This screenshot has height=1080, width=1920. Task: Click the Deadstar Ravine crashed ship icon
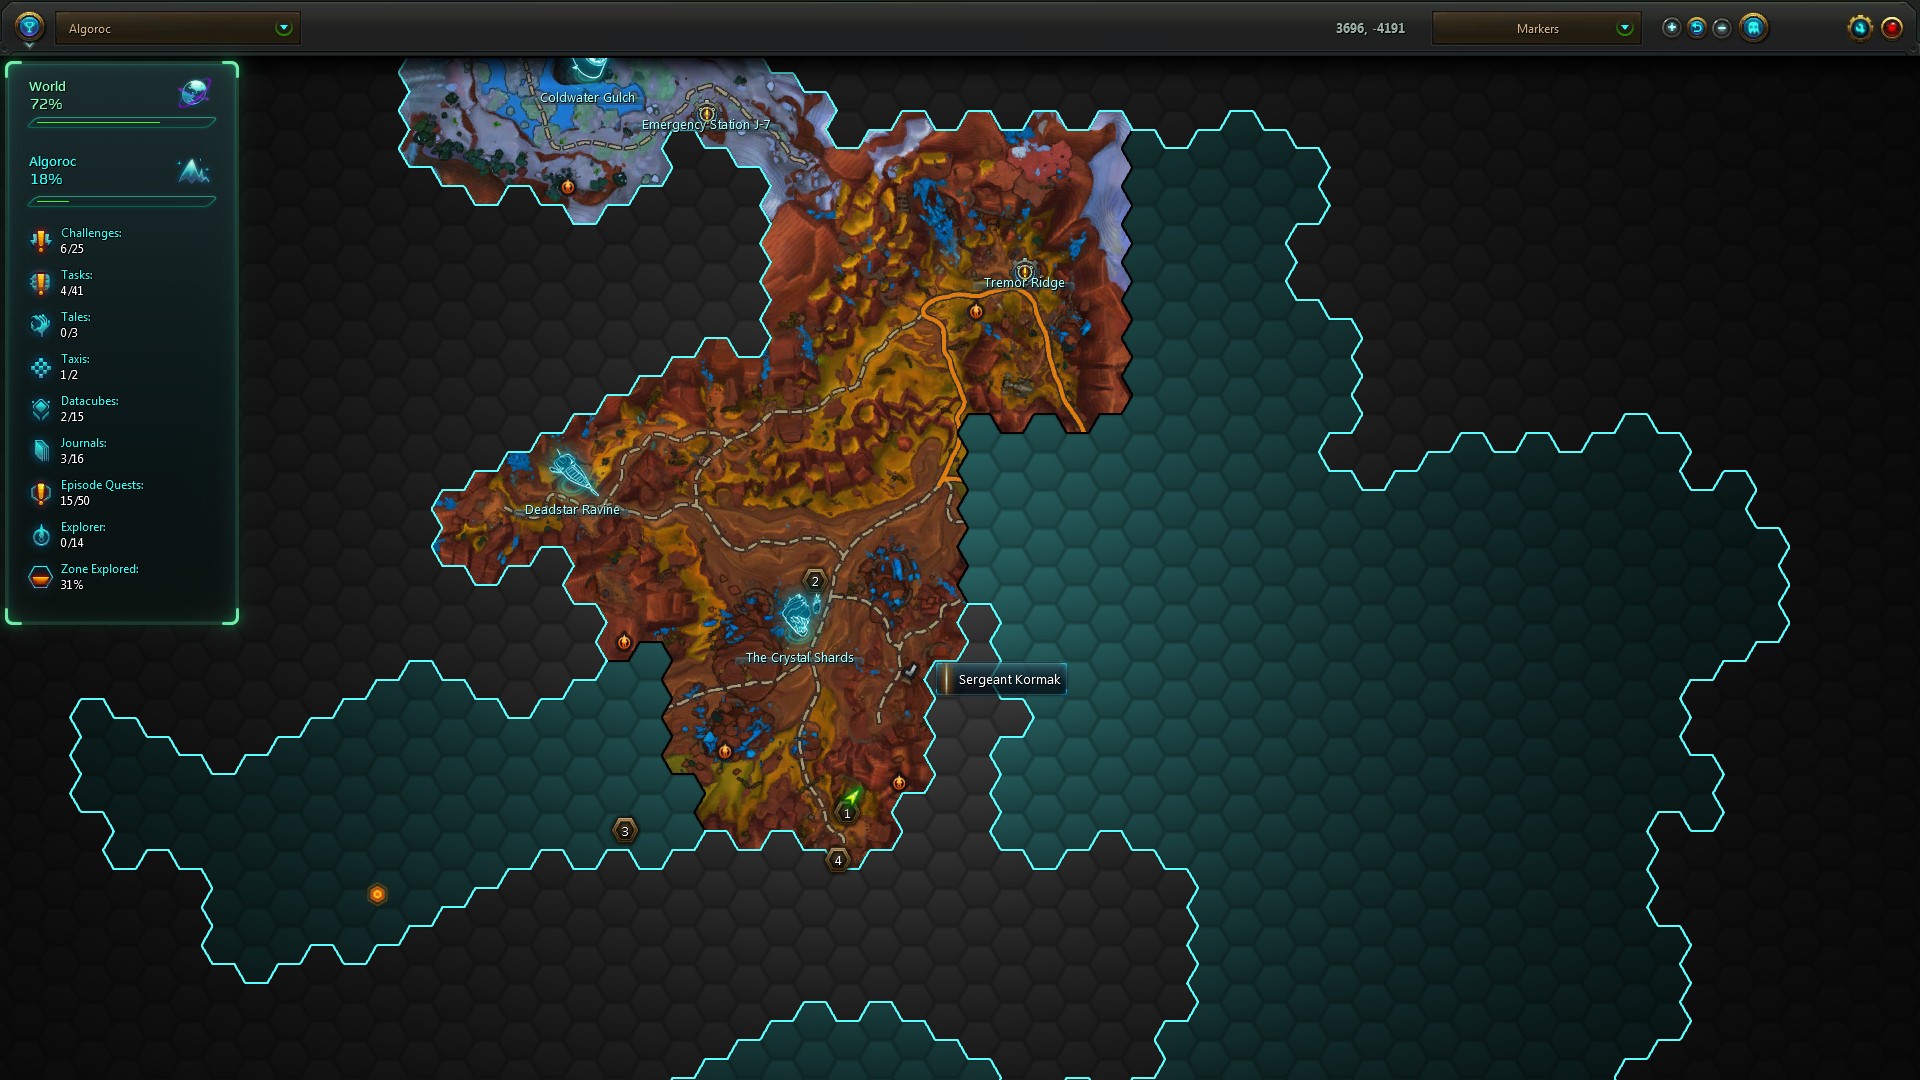tap(573, 472)
